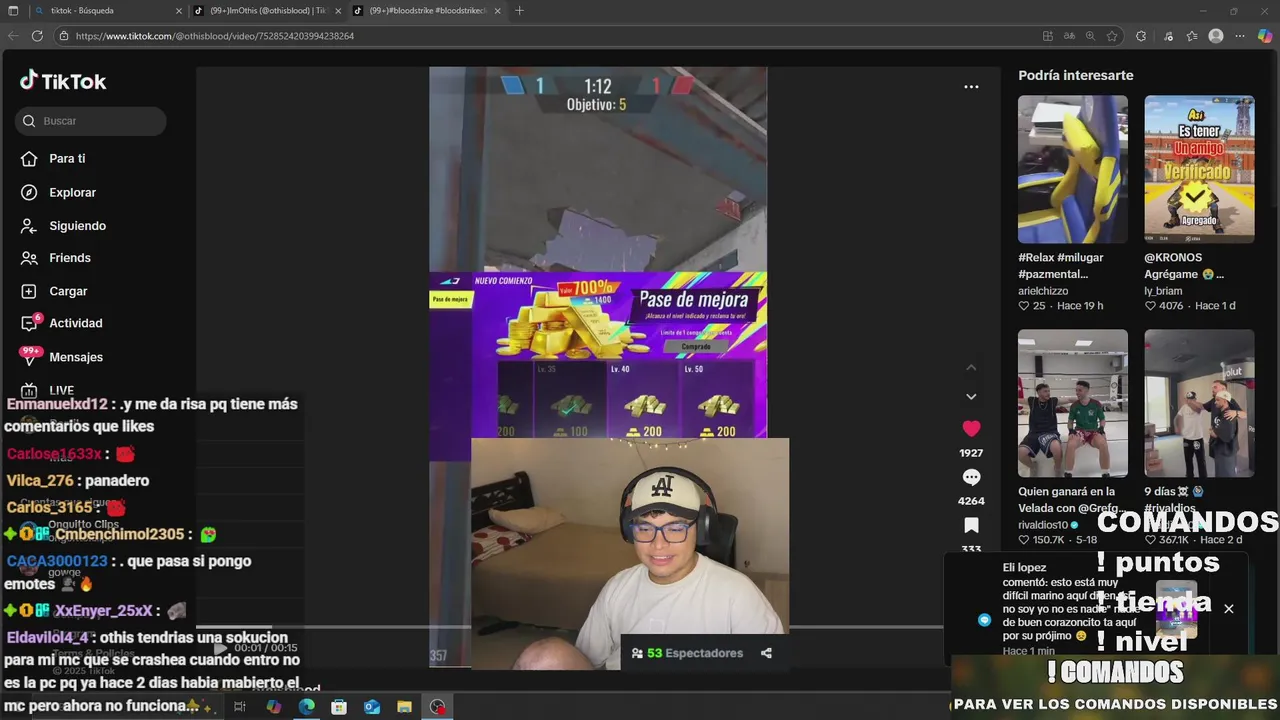The height and width of the screenshot is (720, 1280).
Task: Reload the page with refresh button
Action: 37,36
